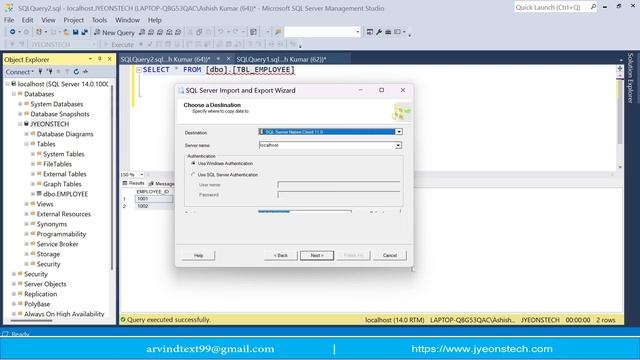Click the Activity Monitor icon in Object Explorer toolbar

(85, 71)
